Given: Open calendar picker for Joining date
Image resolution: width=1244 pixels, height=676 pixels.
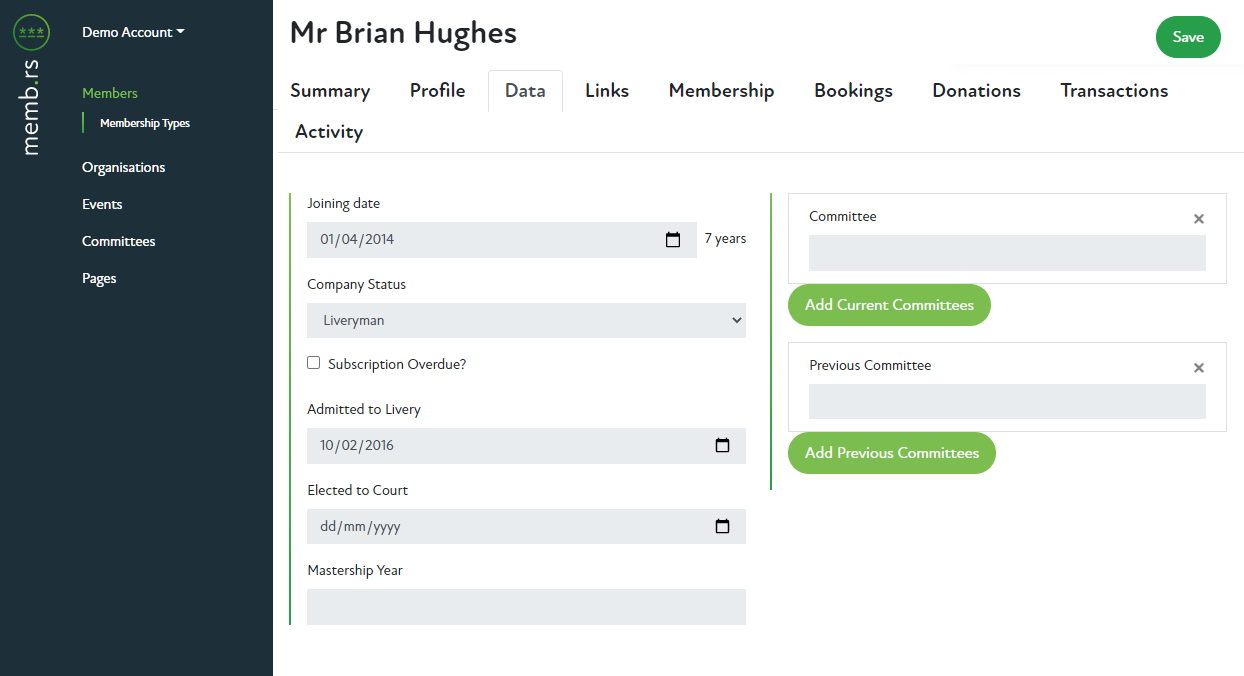Looking at the screenshot, I should [x=673, y=240].
